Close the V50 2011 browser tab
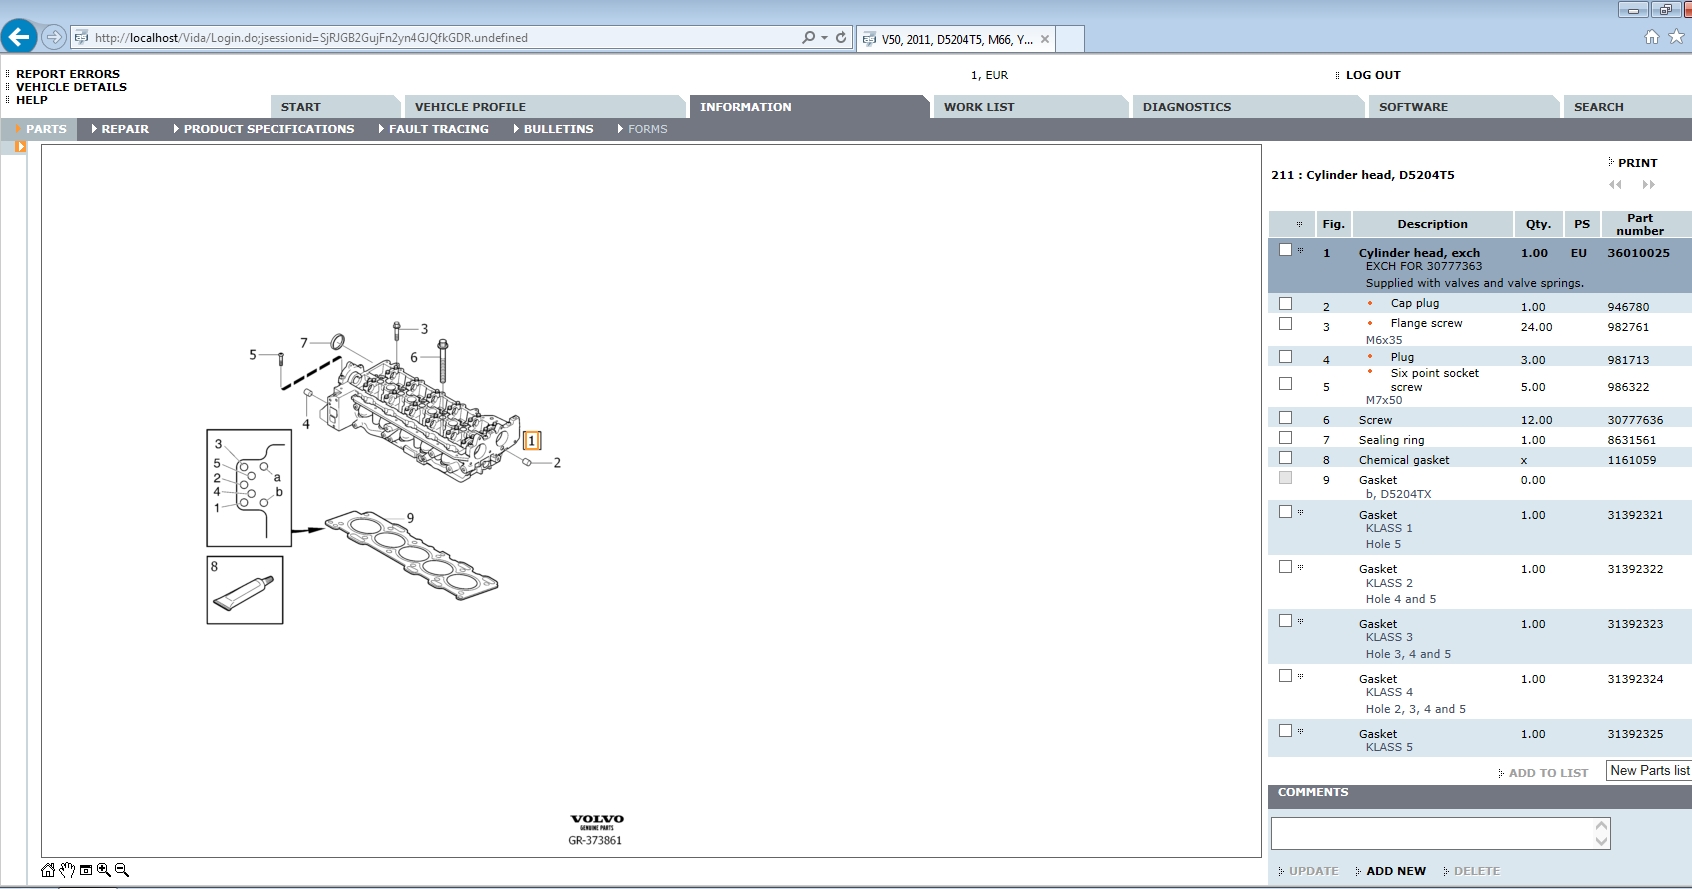1692x889 pixels. [x=1045, y=39]
